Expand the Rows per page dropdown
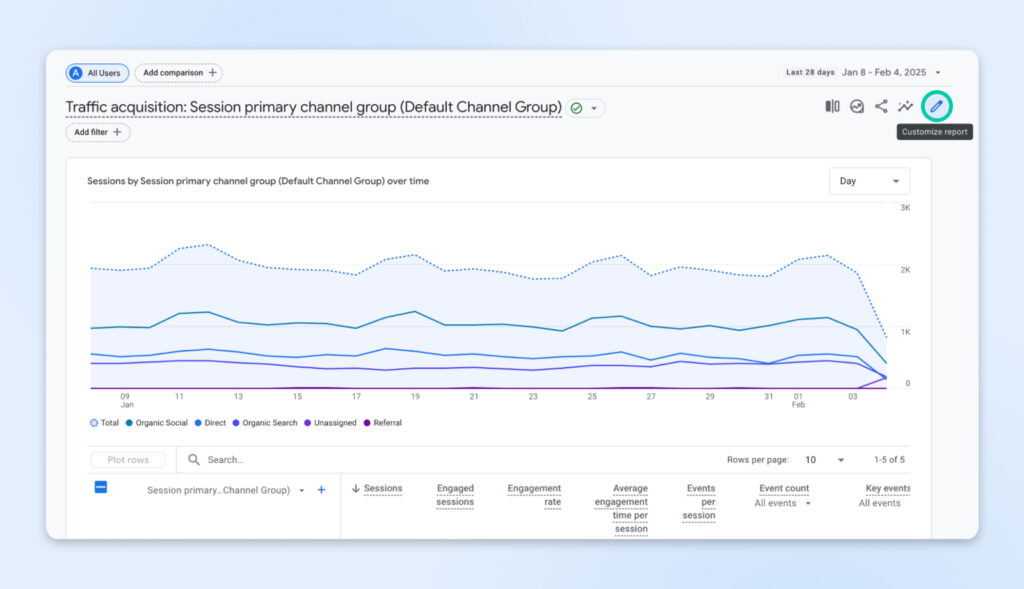 tap(826, 460)
